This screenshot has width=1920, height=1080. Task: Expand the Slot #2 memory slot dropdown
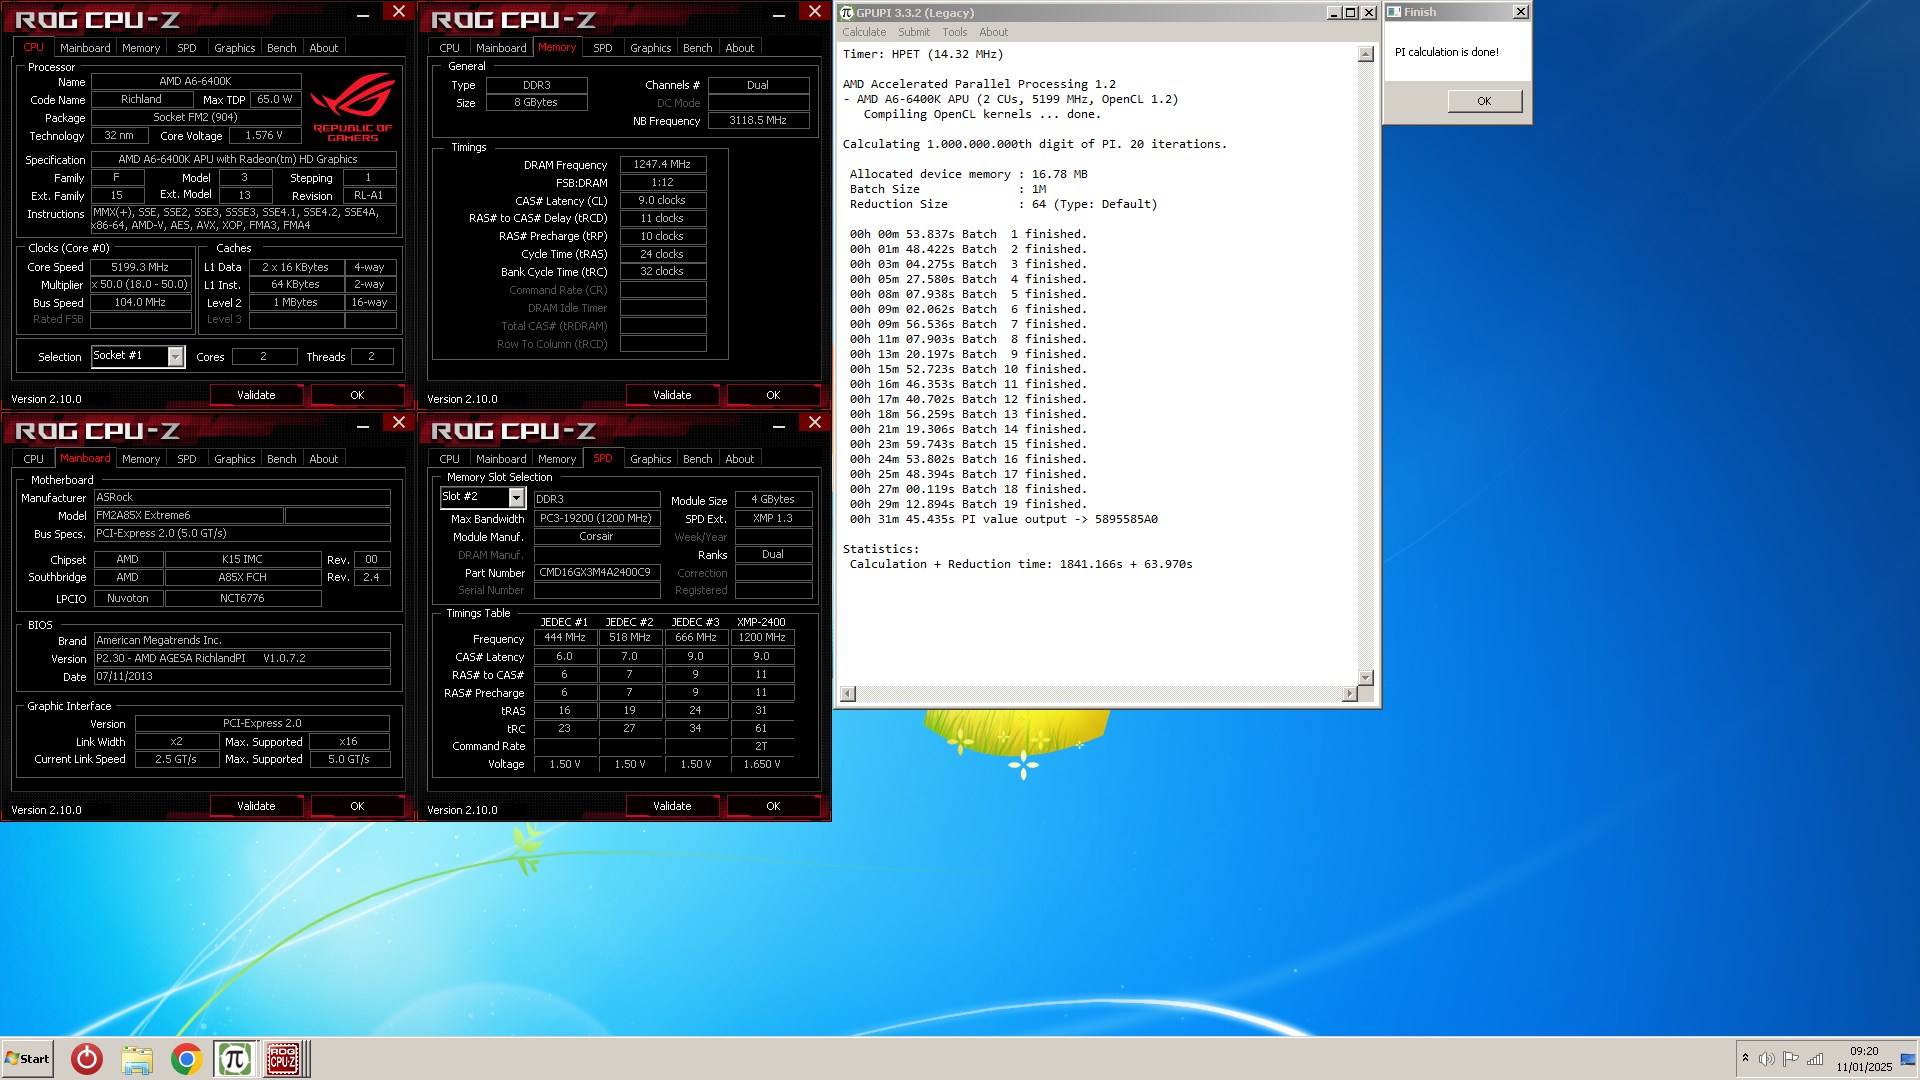[x=516, y=498]
